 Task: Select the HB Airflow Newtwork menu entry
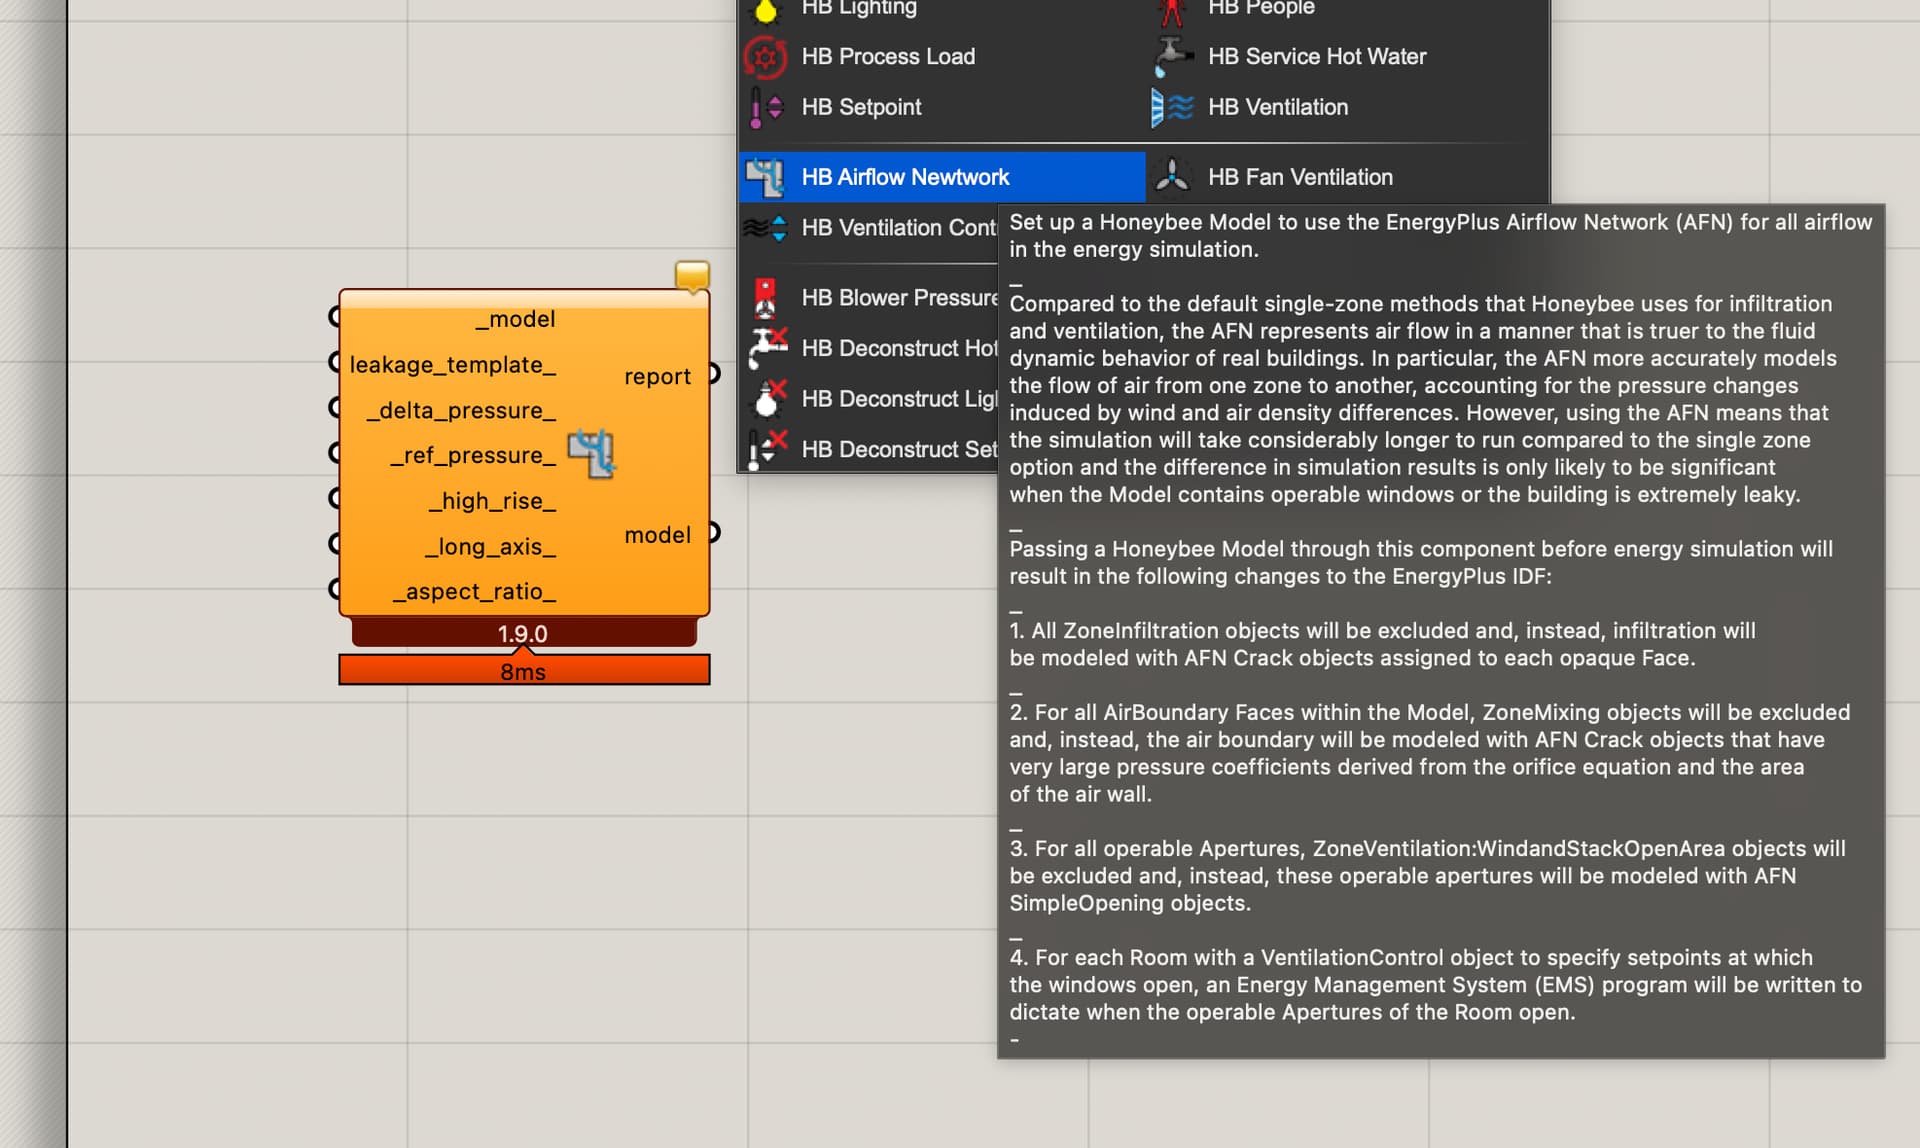(905, 177)
